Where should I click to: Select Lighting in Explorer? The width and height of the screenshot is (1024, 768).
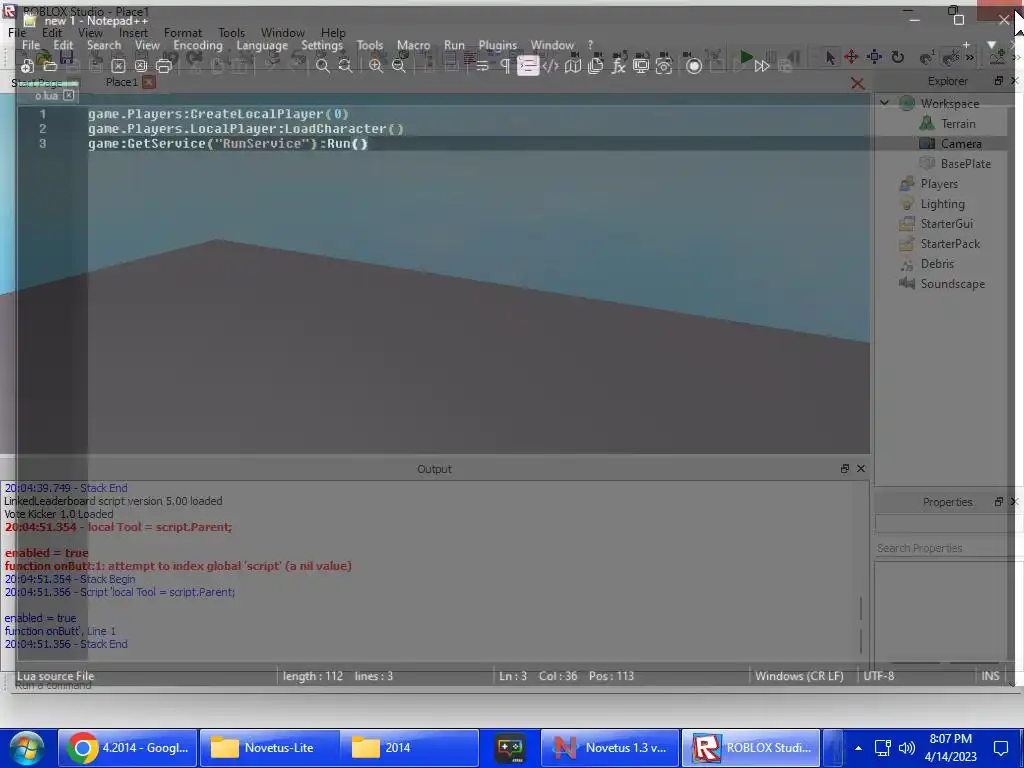[x=942, y=204]
